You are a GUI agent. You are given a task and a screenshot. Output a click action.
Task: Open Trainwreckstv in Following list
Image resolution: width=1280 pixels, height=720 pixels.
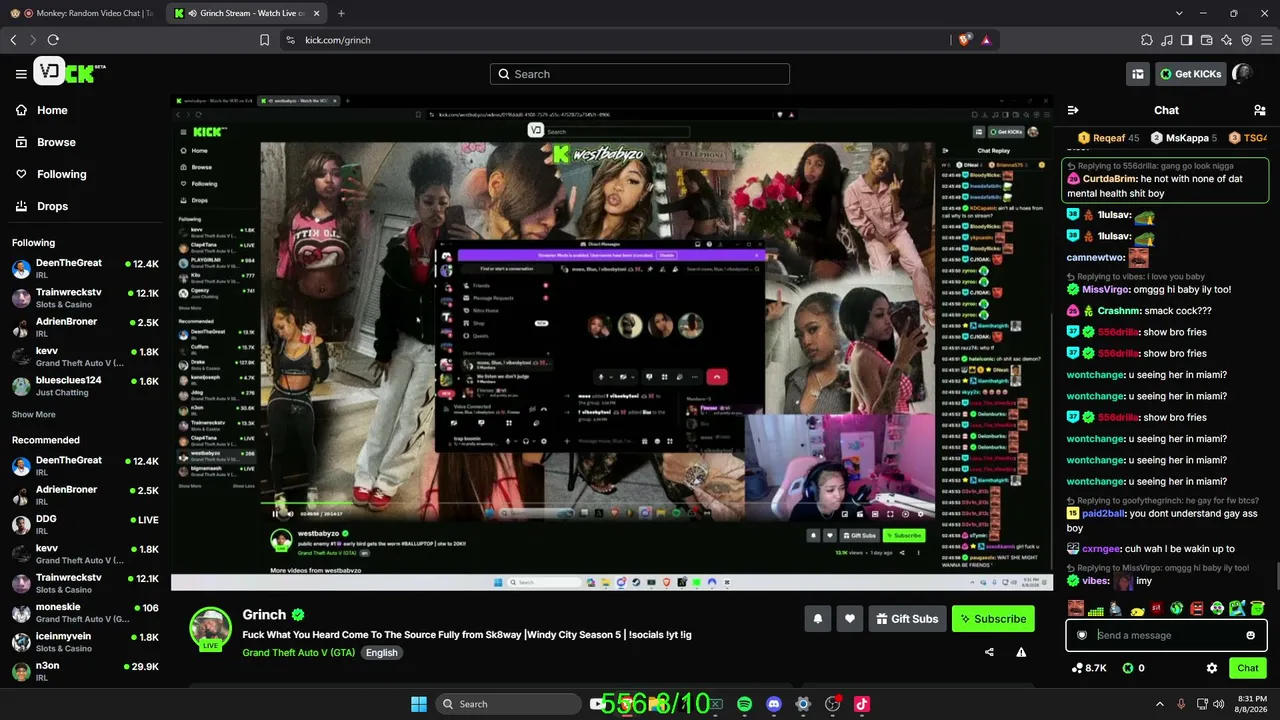pyautogui.click(x=85, y=297)
